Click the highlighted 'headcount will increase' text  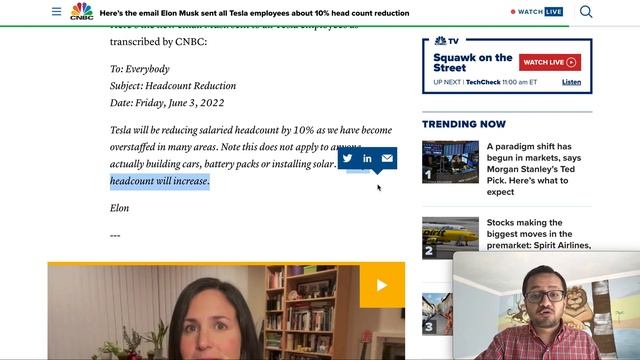click(x=160, y=181)
